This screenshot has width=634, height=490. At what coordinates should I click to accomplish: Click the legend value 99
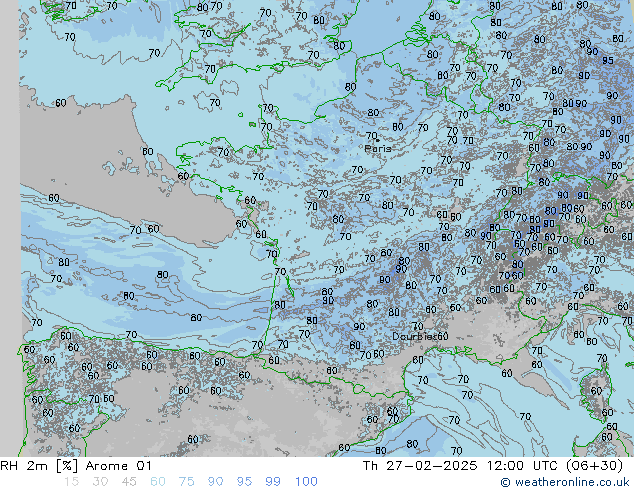coord(273,482)
